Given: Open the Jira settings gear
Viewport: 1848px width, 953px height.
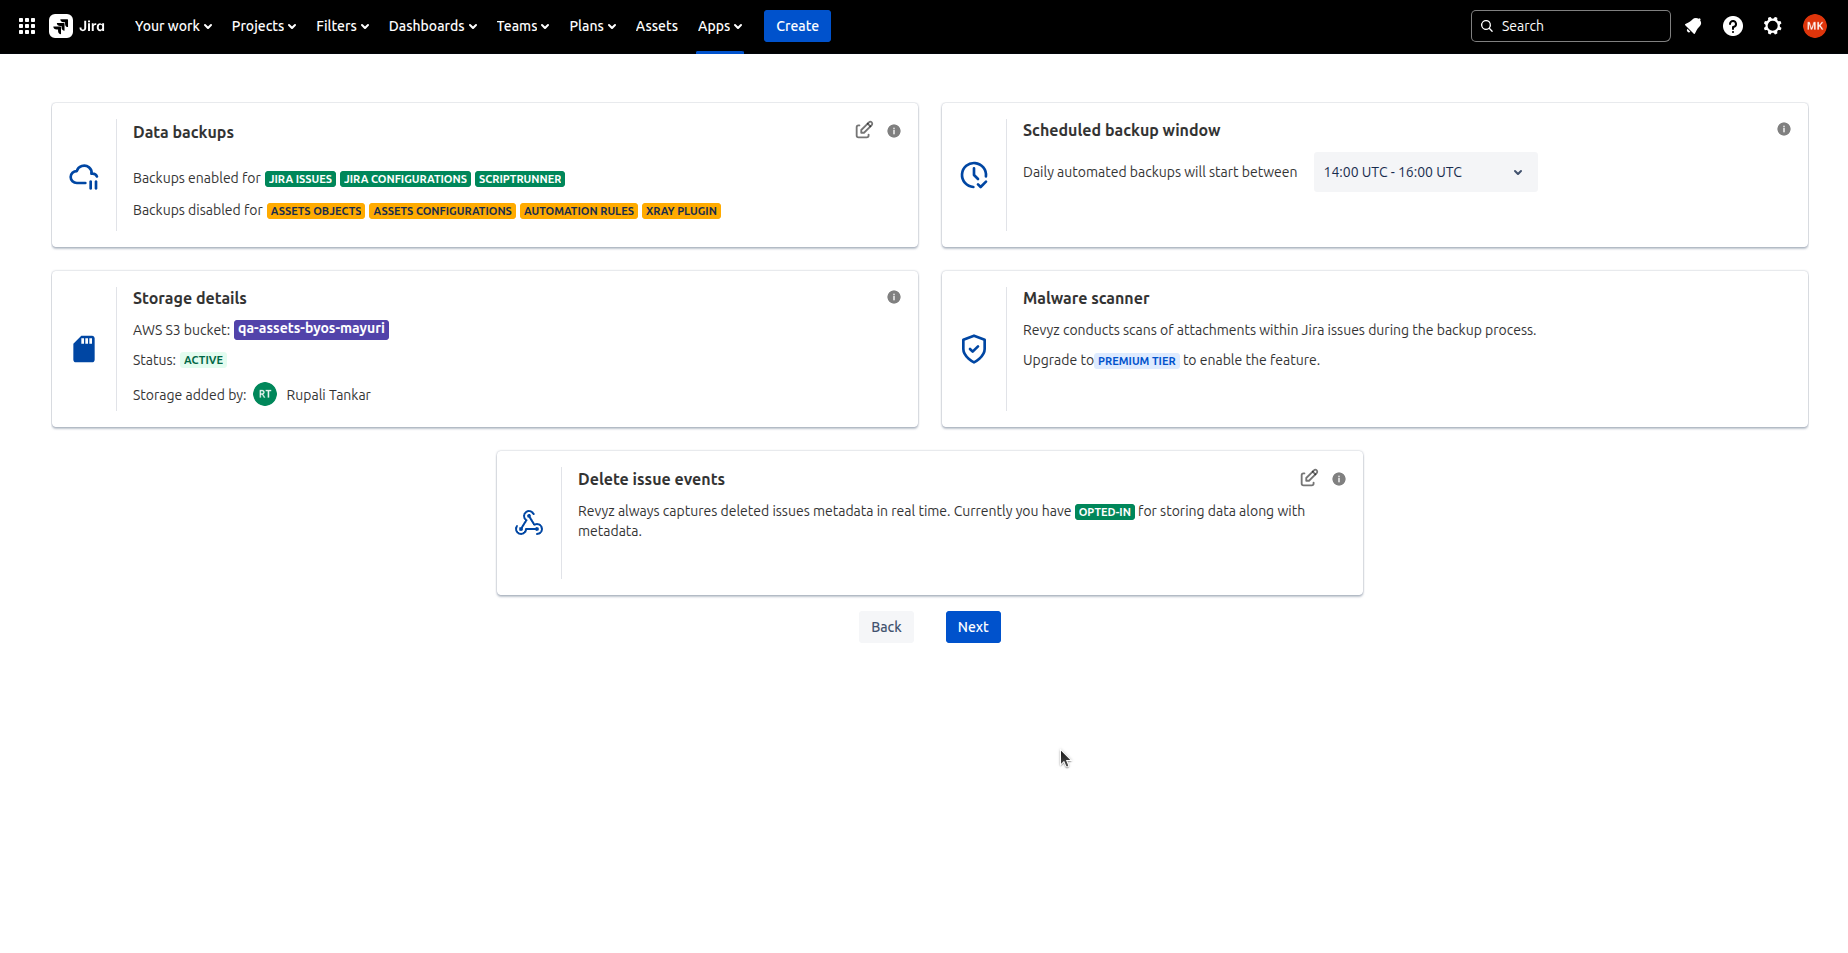Looking at the screenshot, I should tap(1773, 26).
